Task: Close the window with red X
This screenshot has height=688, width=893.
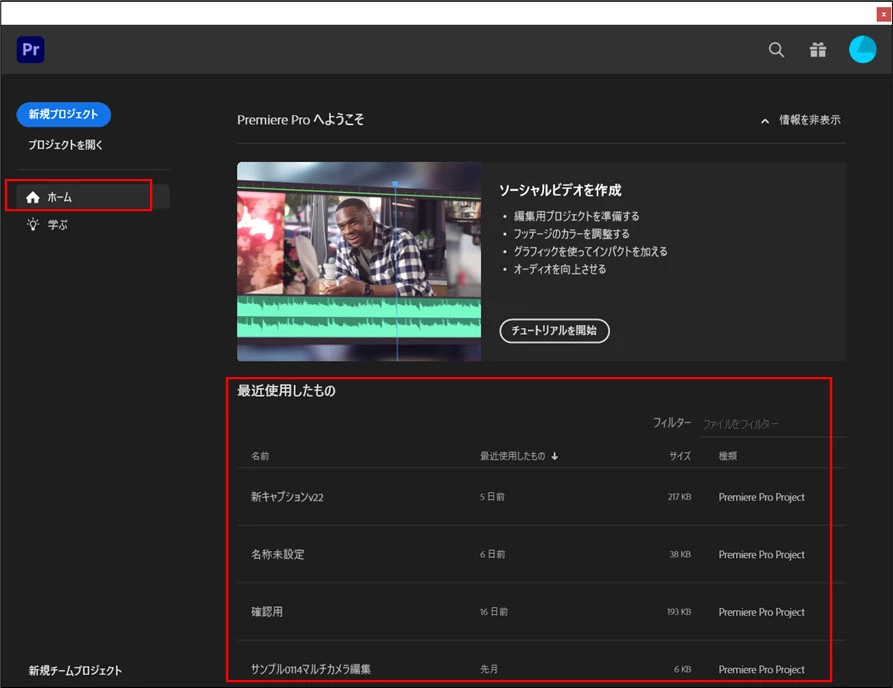Action: [x=883, y=14]
